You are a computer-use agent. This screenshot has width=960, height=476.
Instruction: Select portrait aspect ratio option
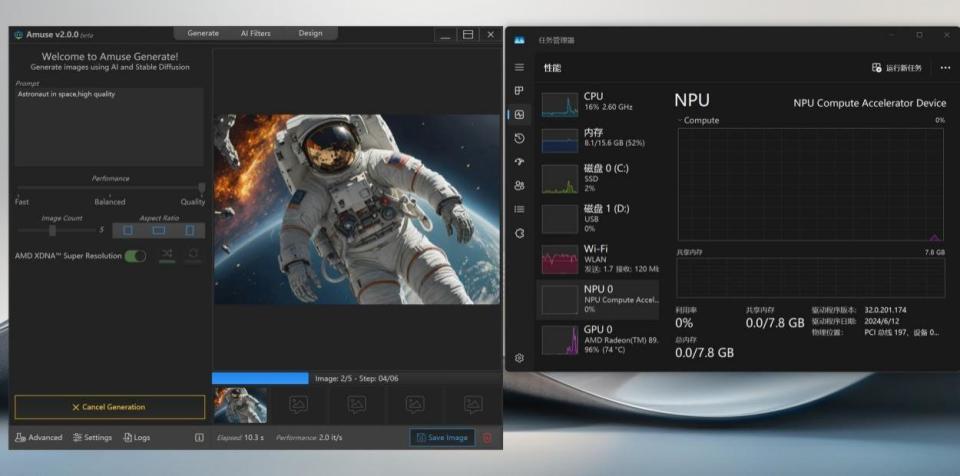pyautogui.click(x=189, y=231)
